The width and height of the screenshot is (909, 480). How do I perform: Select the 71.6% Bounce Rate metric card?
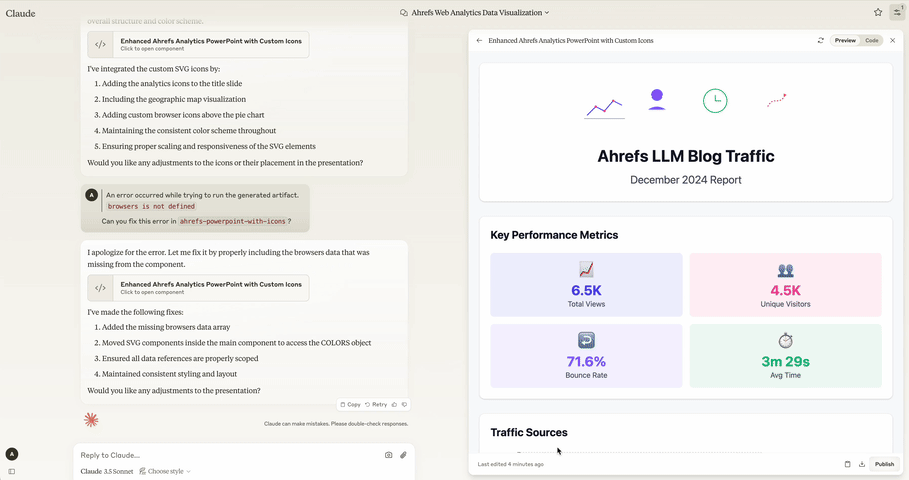[586, 356]
